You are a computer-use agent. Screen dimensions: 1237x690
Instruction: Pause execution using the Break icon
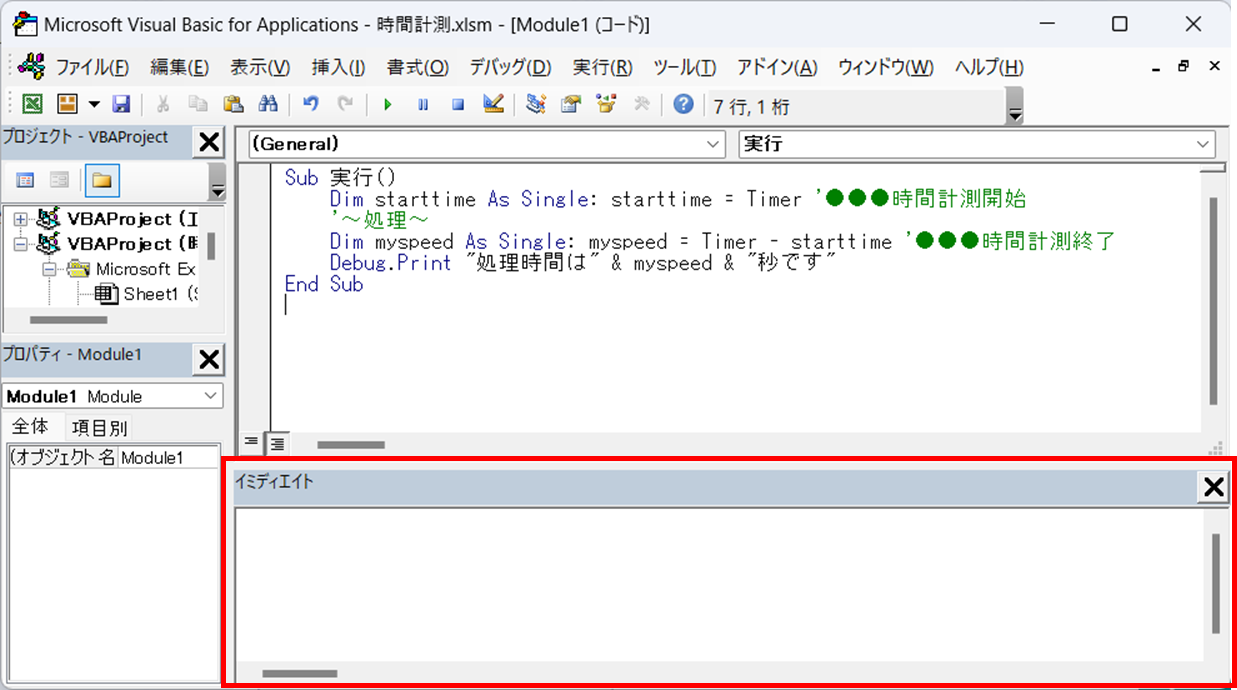422,104
